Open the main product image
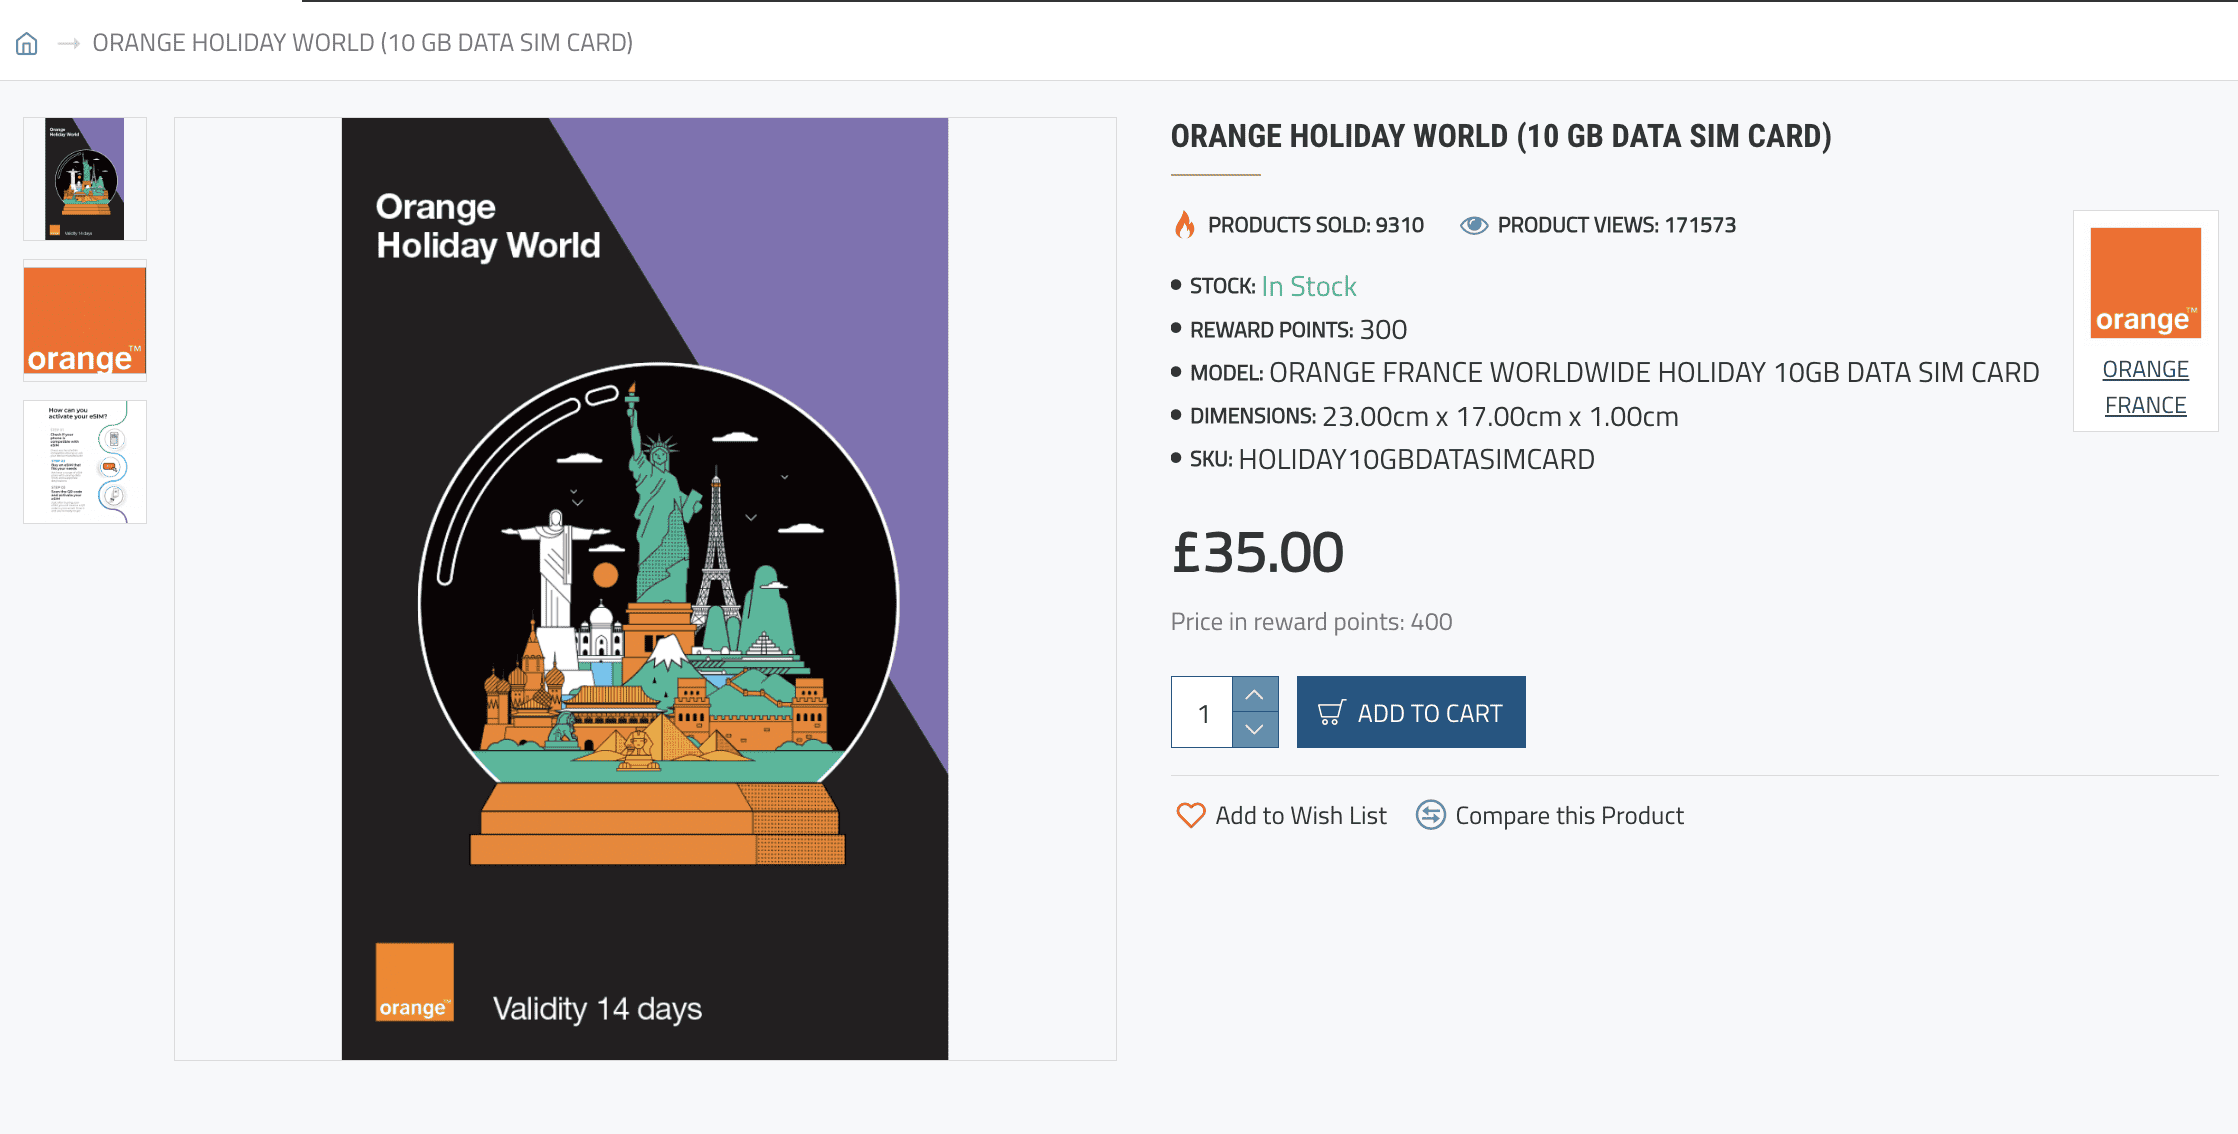 (645, 589)
